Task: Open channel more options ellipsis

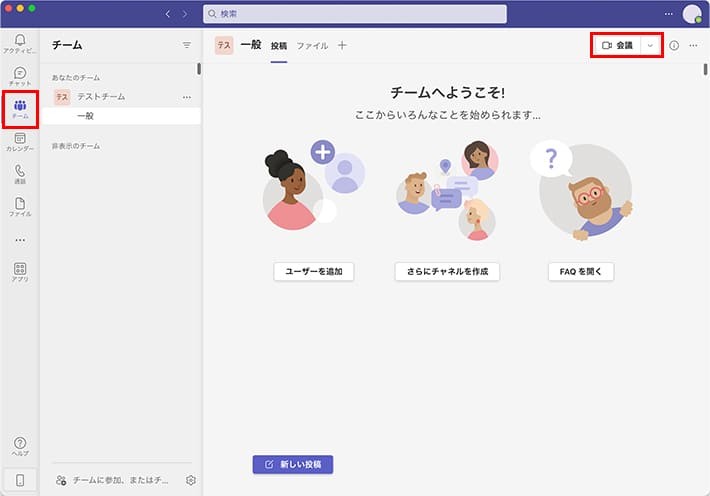Action: click(693, 45)
